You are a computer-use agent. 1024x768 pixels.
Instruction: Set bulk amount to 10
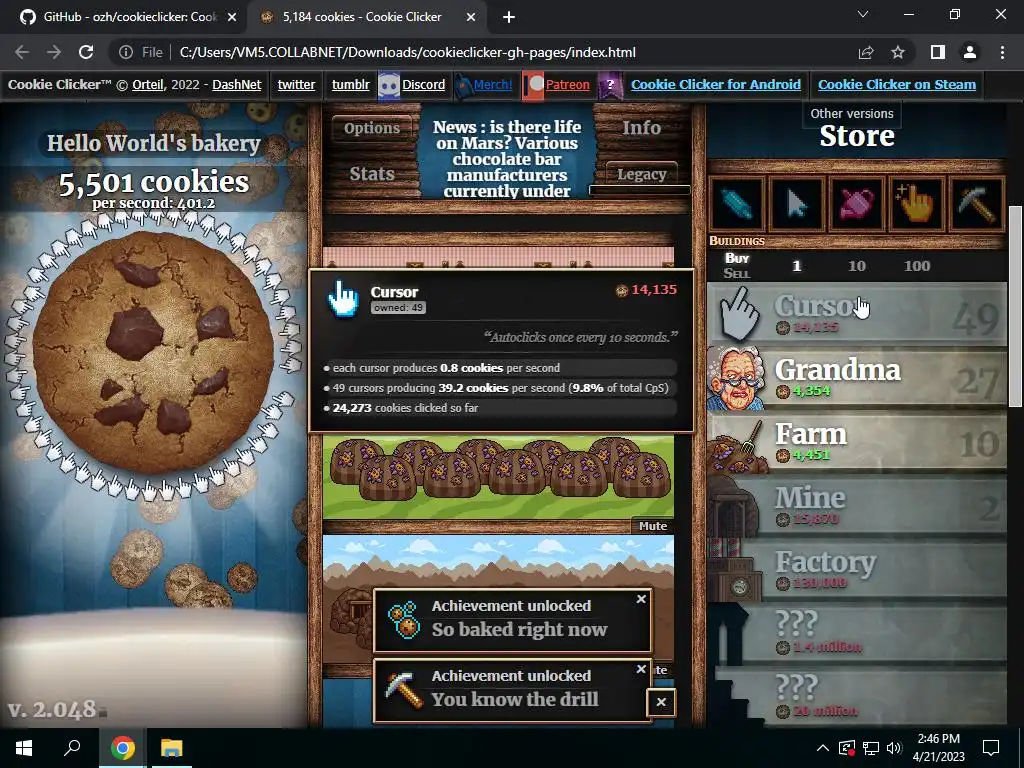coord(857,266)
